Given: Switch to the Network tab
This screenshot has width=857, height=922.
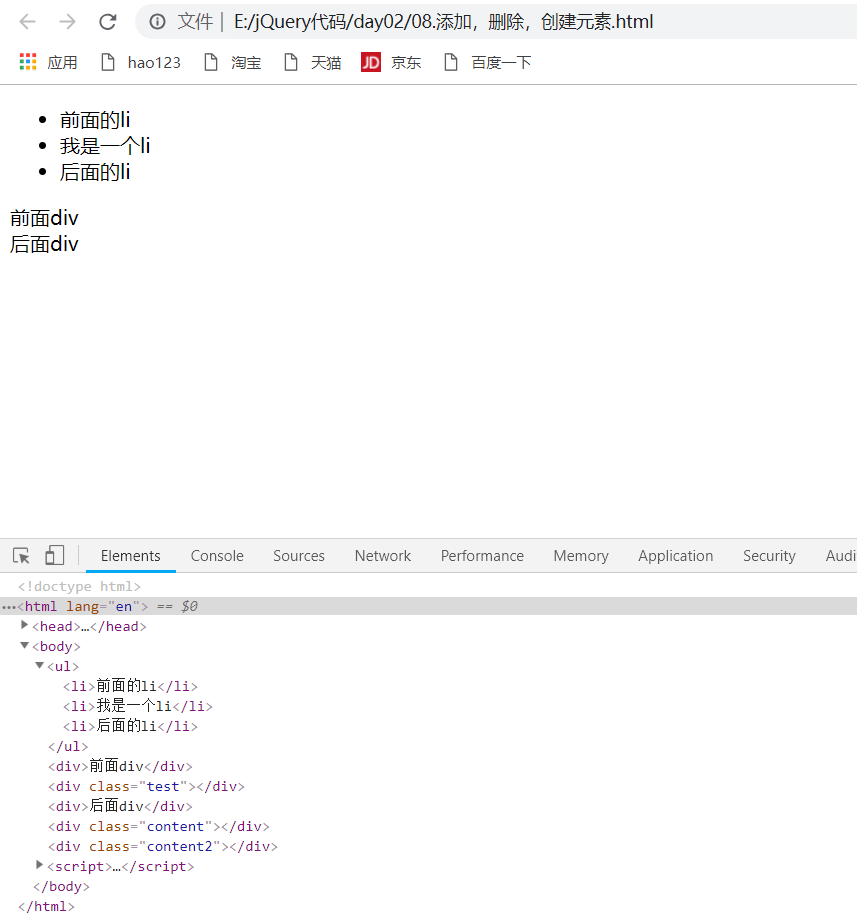Looking at the screenshot, I should 383,556.
